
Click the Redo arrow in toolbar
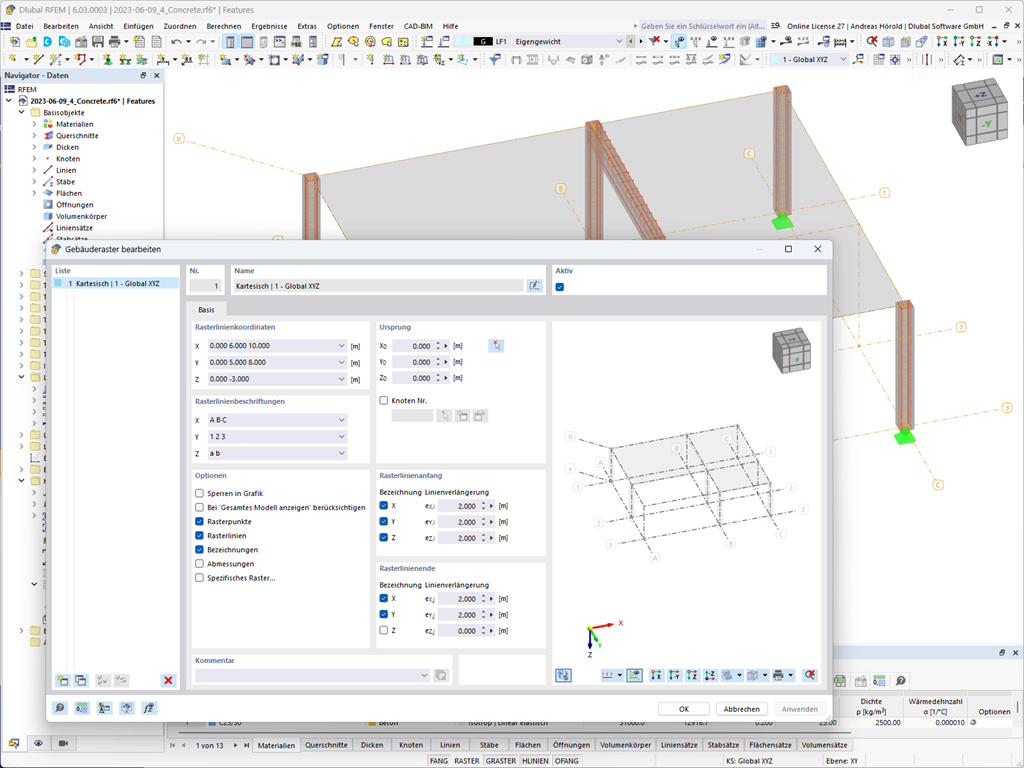[x=200, y=42]
